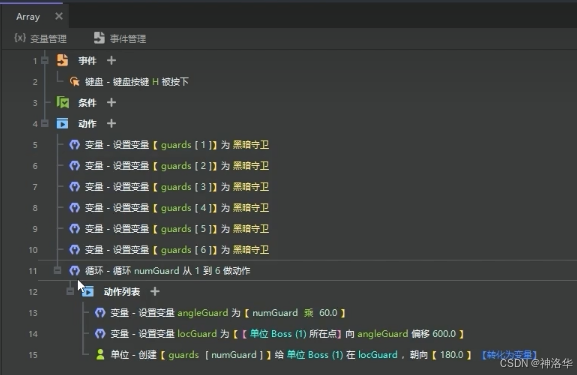Select the H key parameter

point(155,82)
